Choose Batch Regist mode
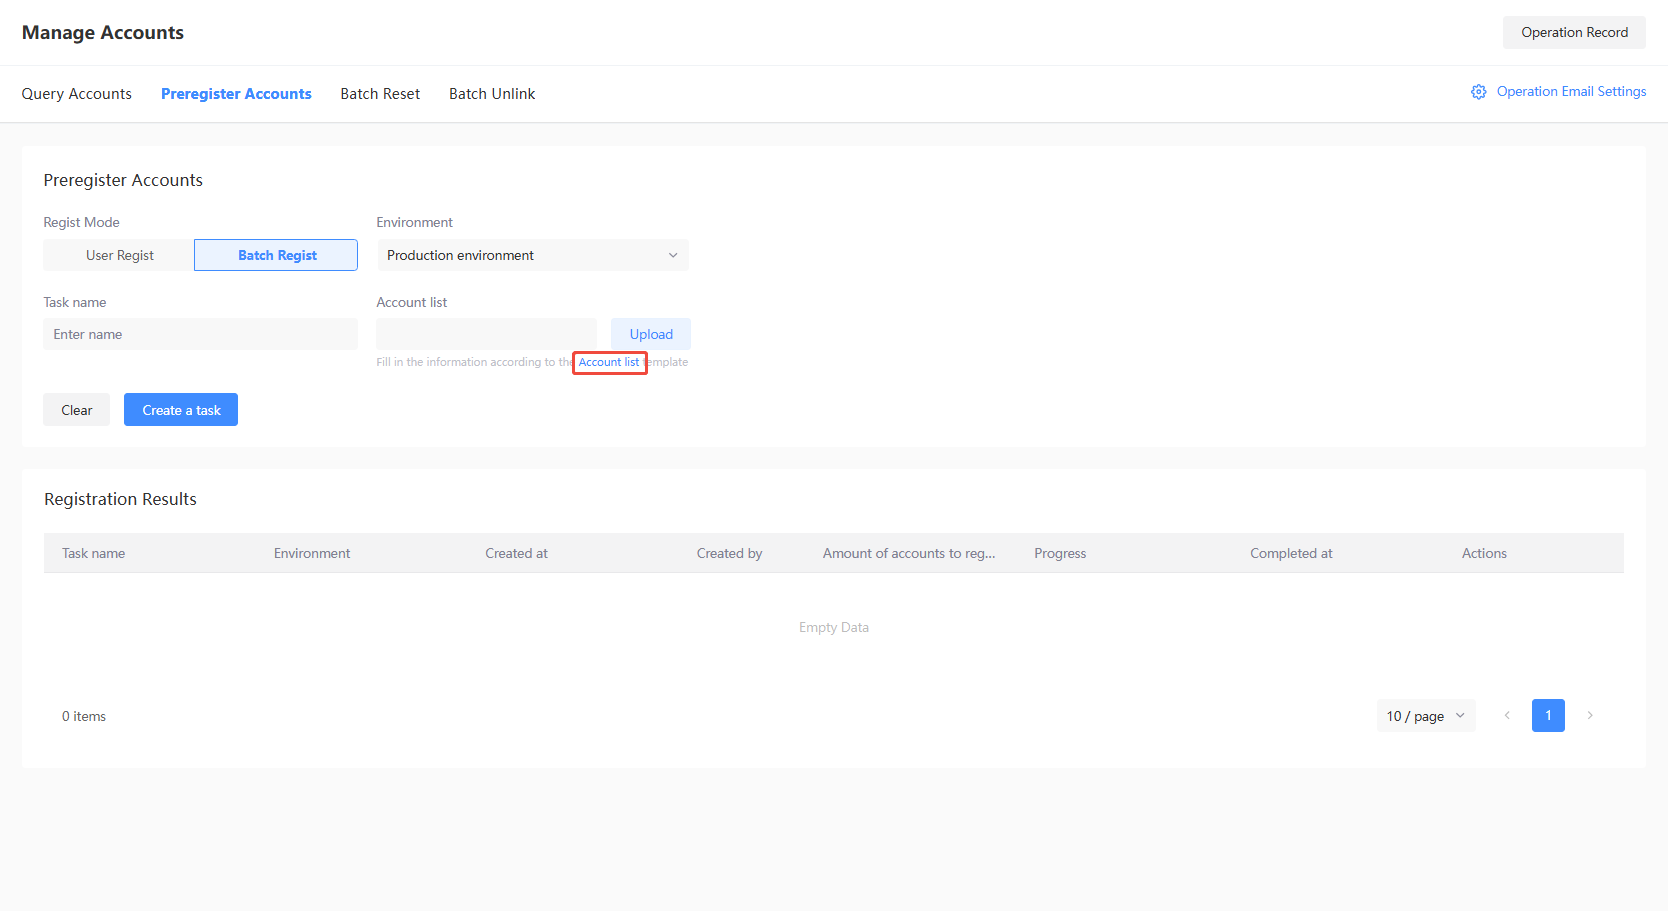 coord(276,255)
